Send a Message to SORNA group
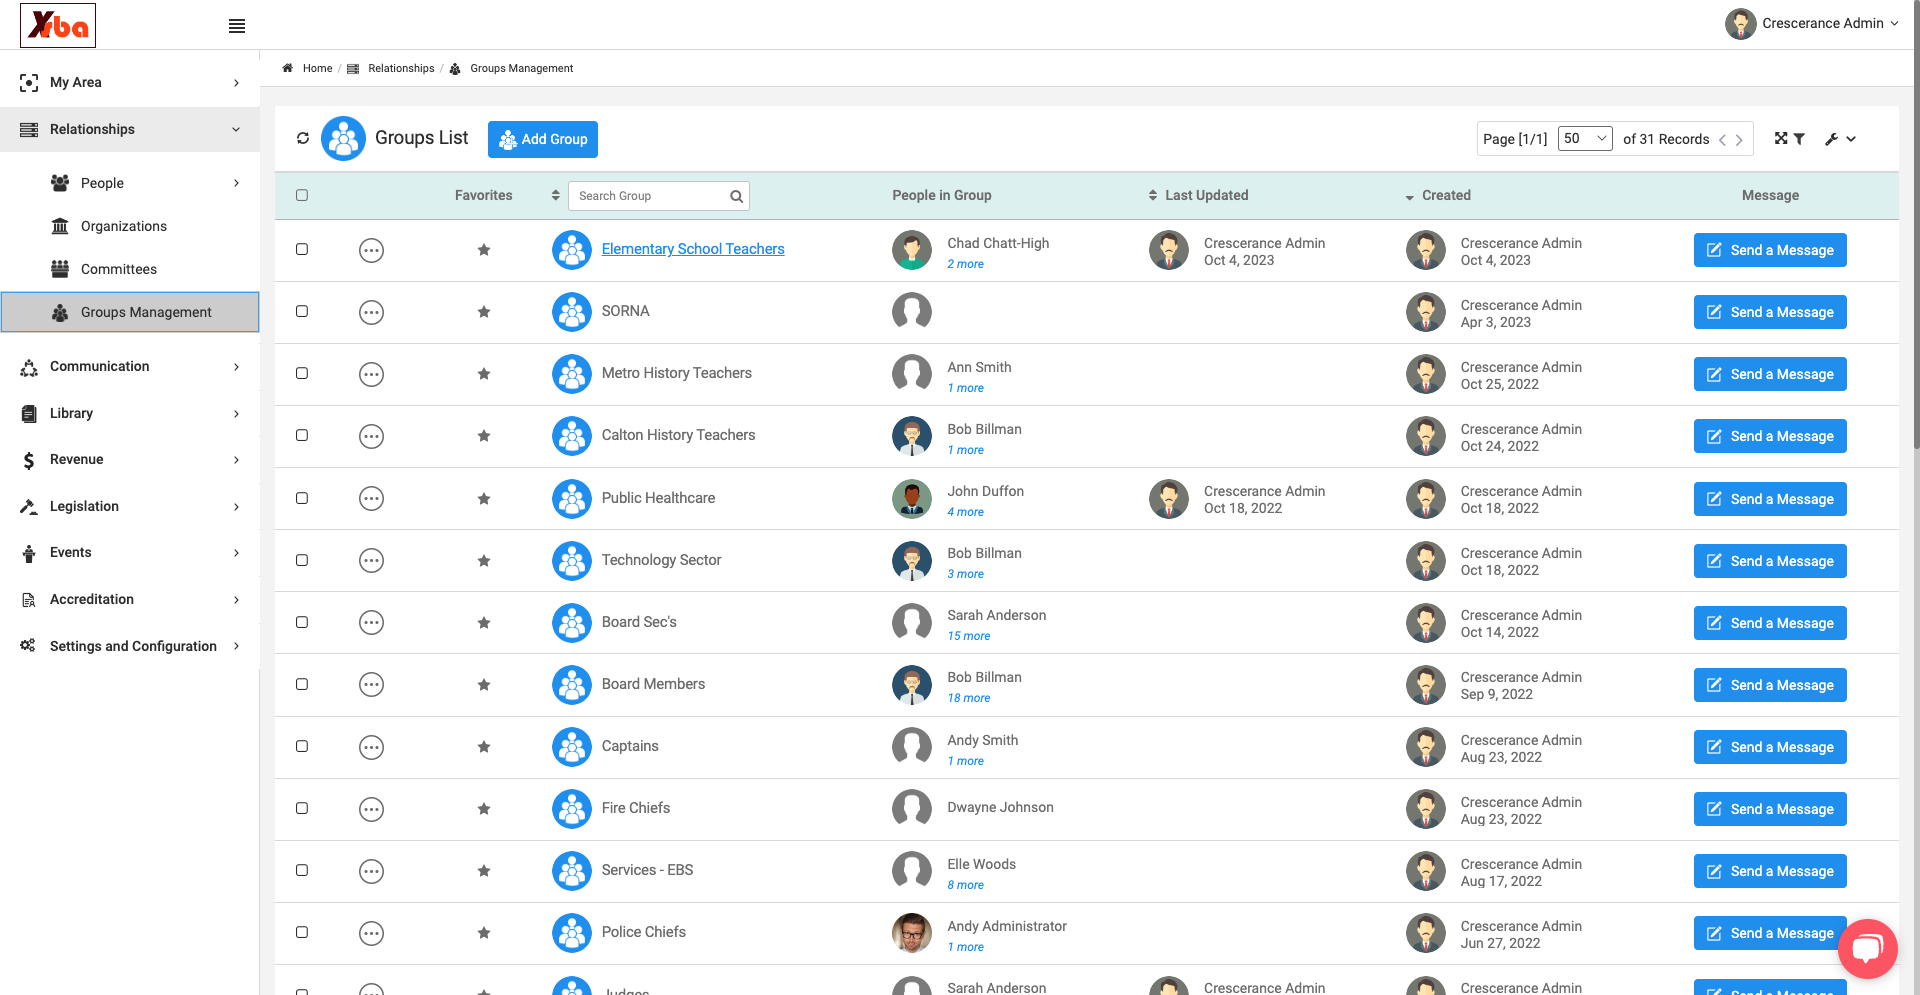Screen dimensions: 1920x995 coord(1770,312)
